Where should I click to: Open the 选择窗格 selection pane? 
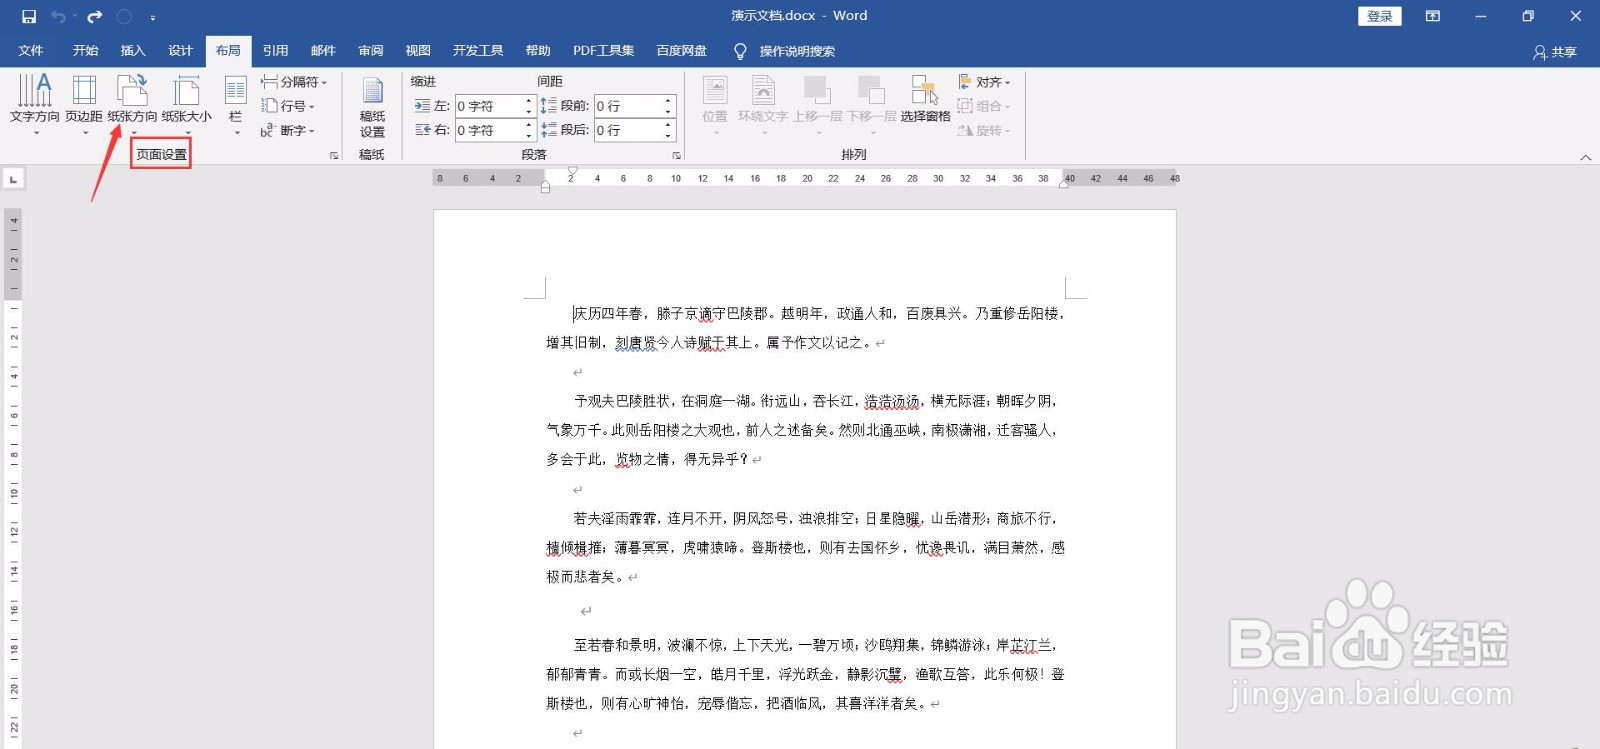[x=925, y=100]
